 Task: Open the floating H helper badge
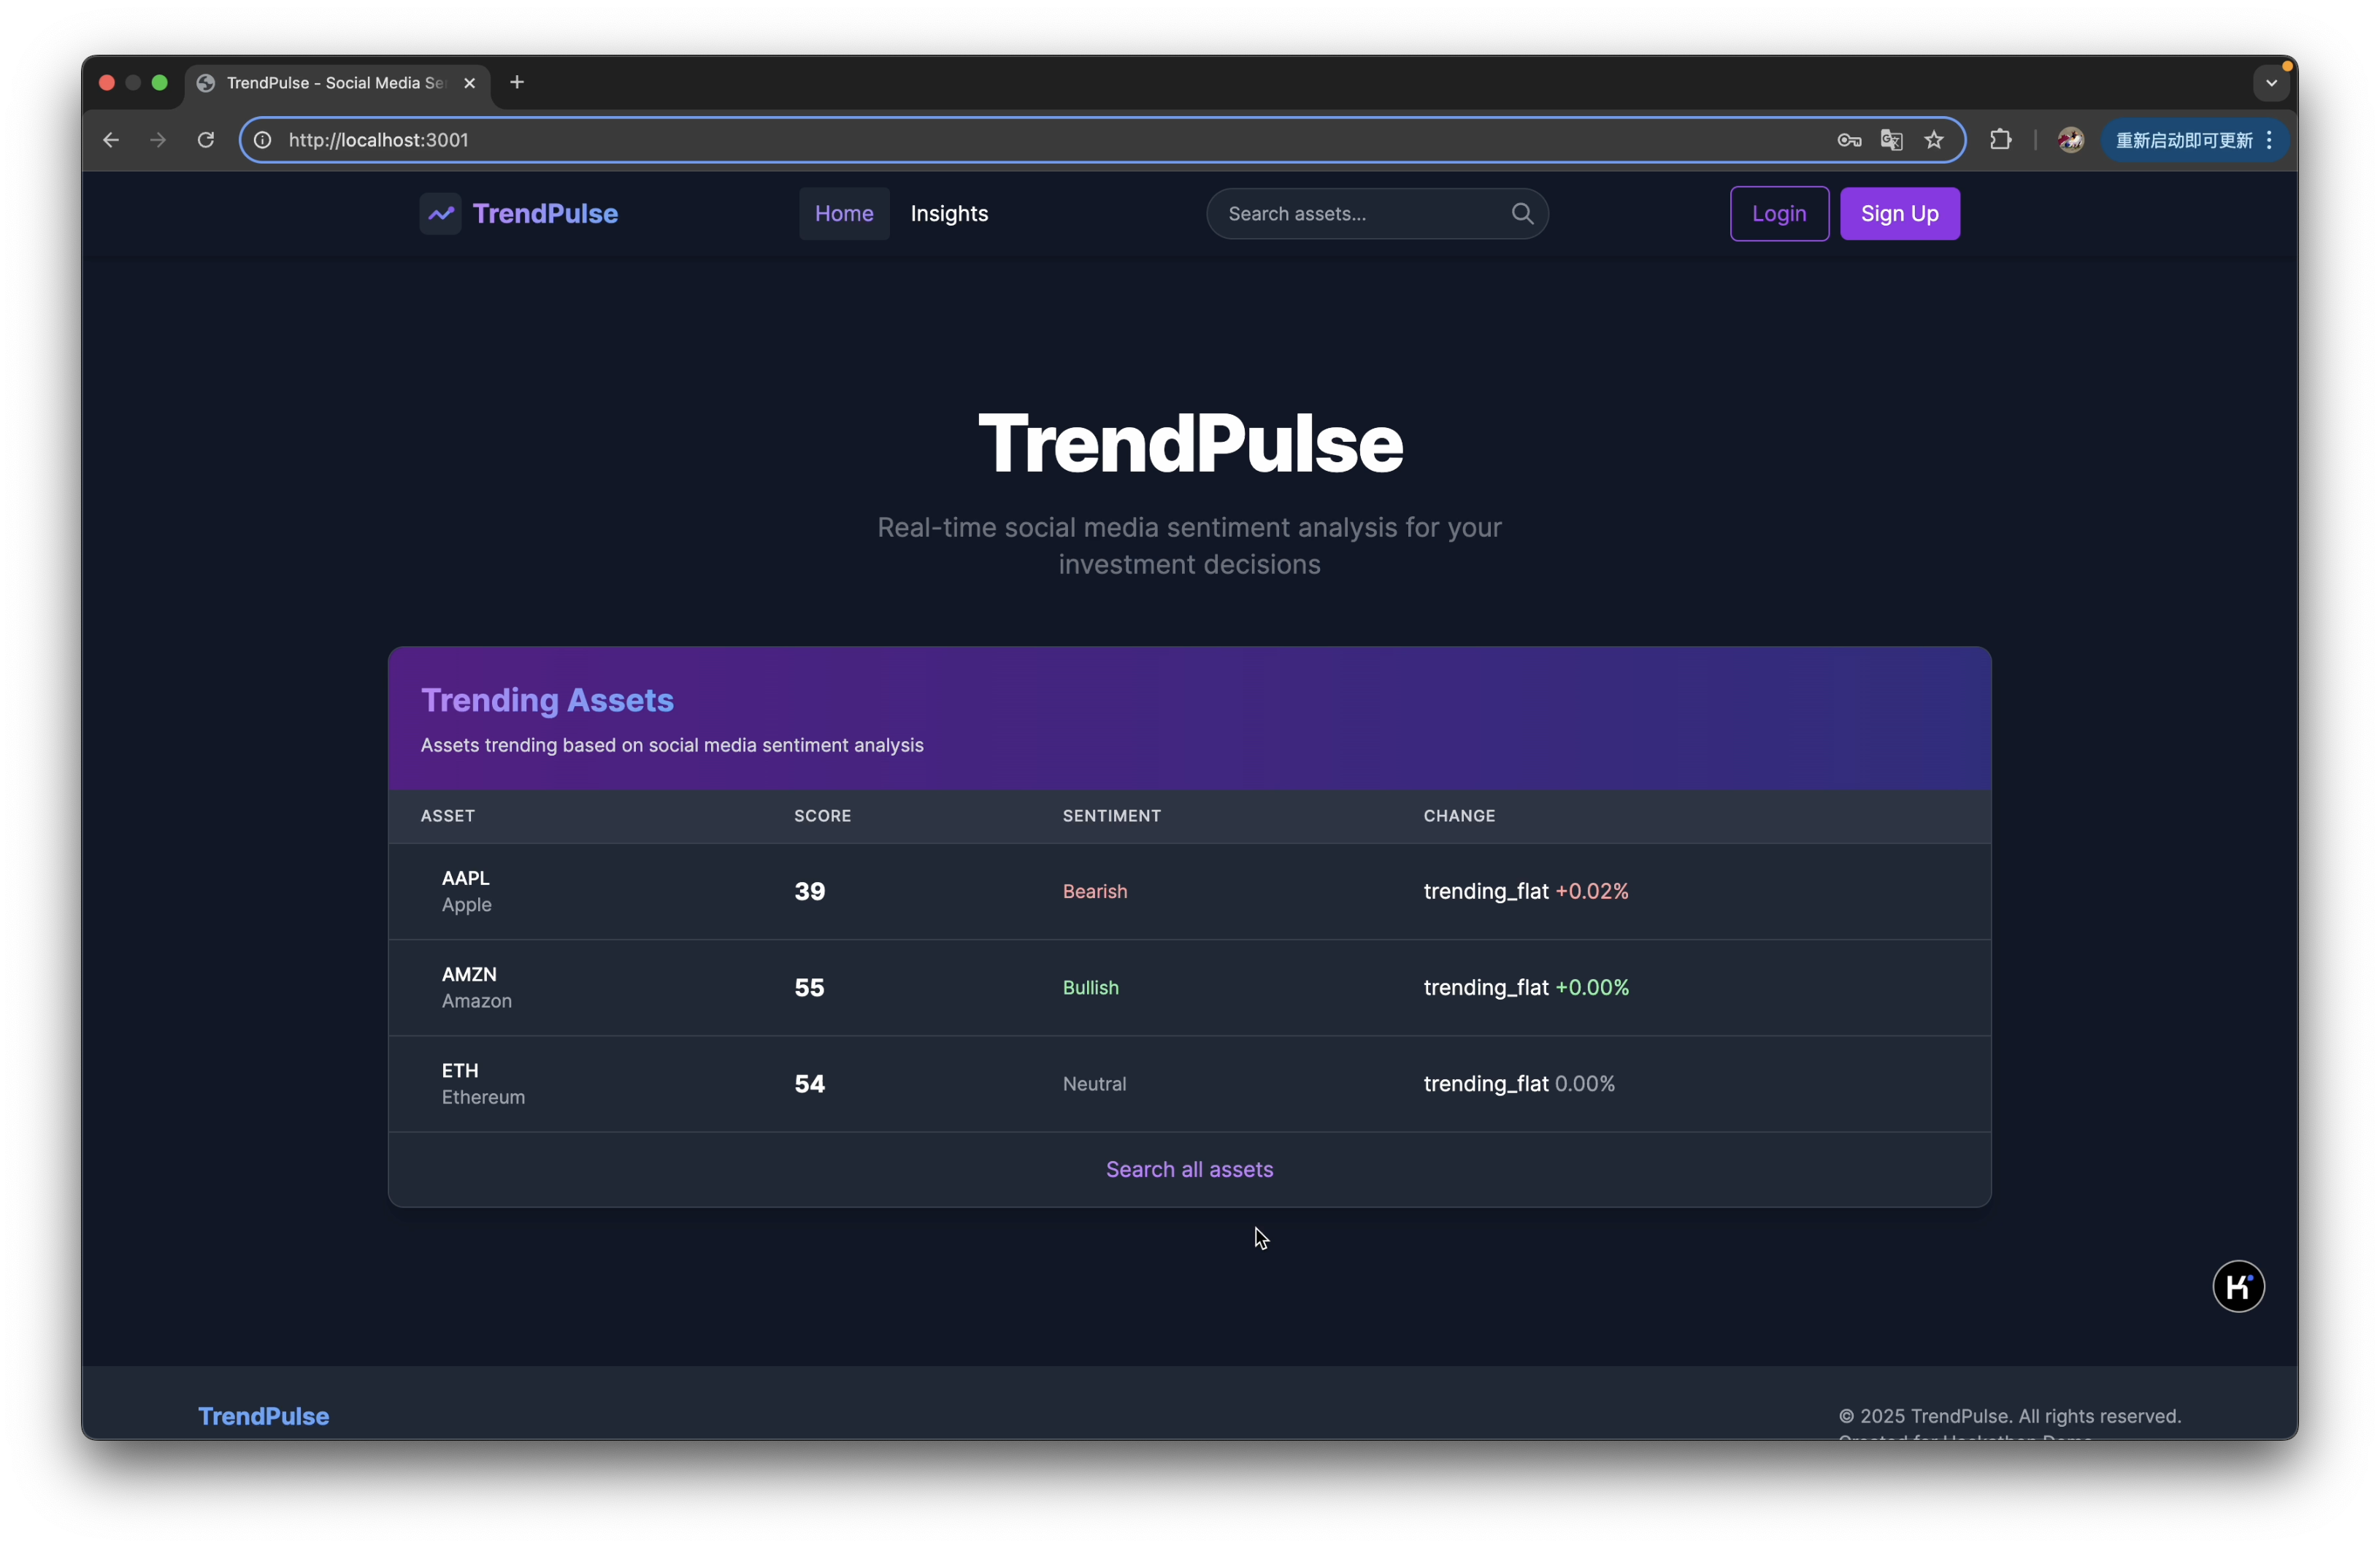click(x=2238, y=1286)
